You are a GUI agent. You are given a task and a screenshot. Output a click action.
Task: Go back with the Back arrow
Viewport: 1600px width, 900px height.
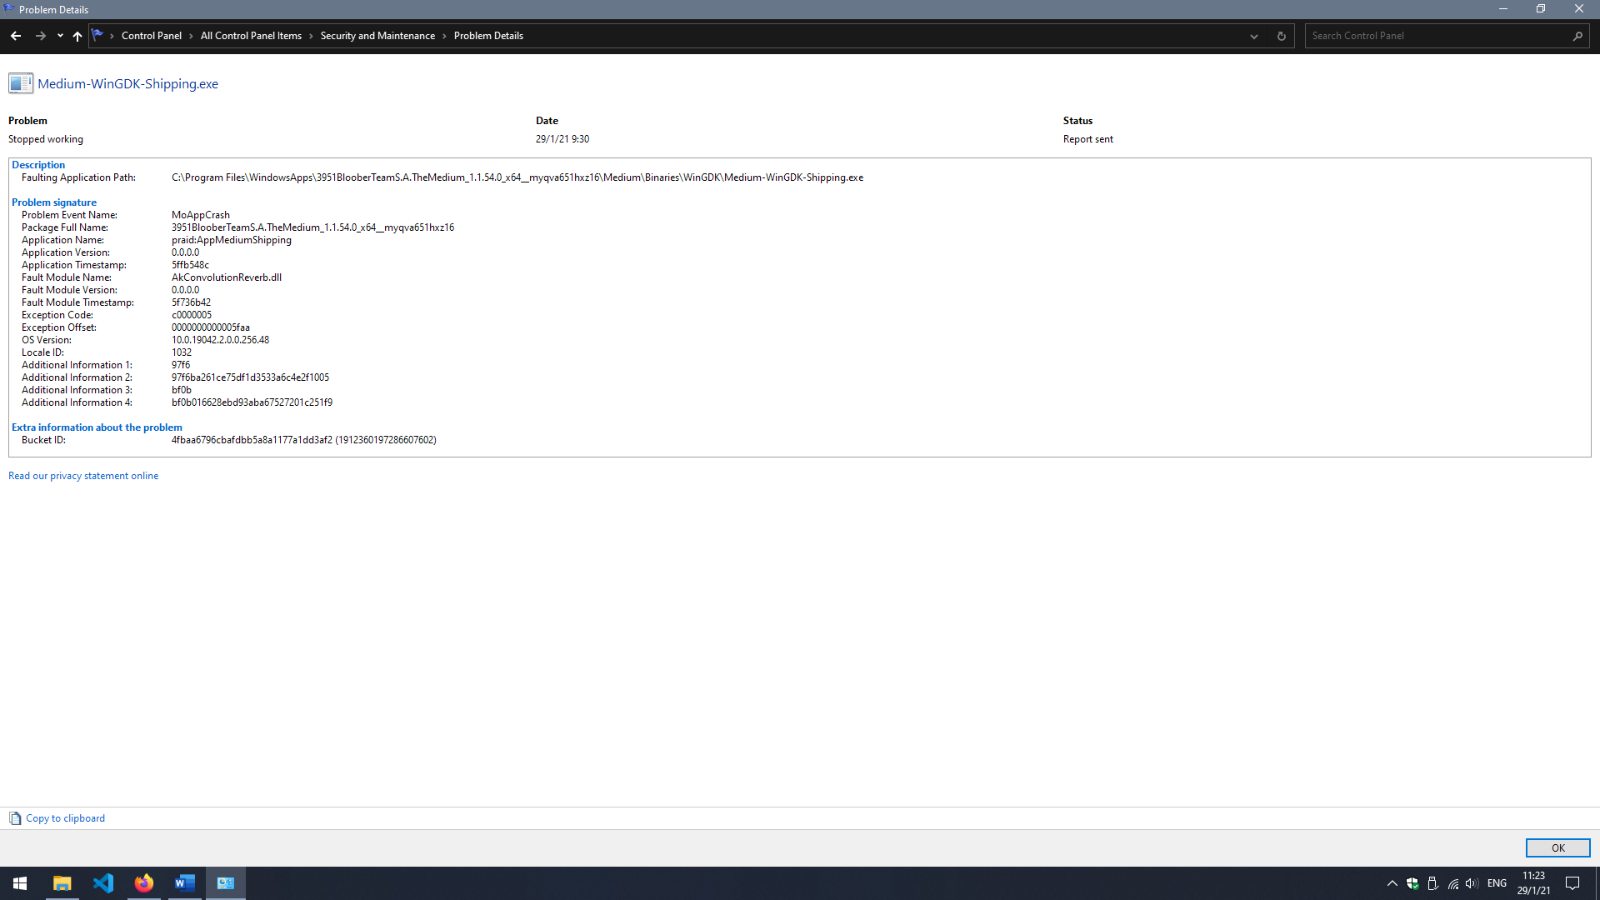coord(16,36)
